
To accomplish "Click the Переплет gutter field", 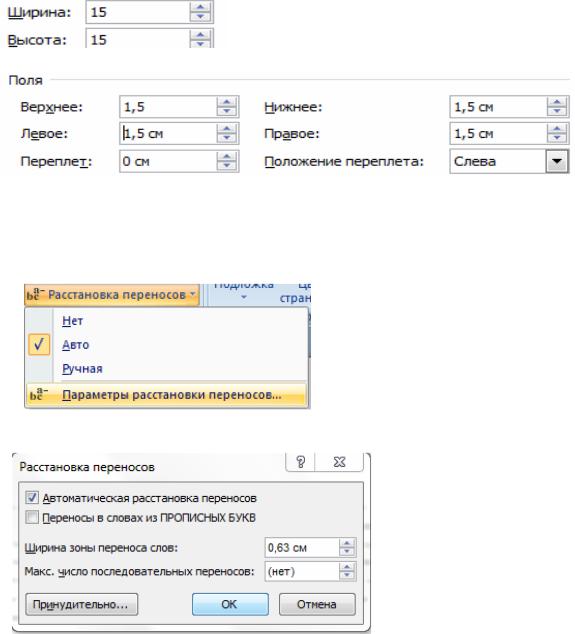I will coord(179,161).
